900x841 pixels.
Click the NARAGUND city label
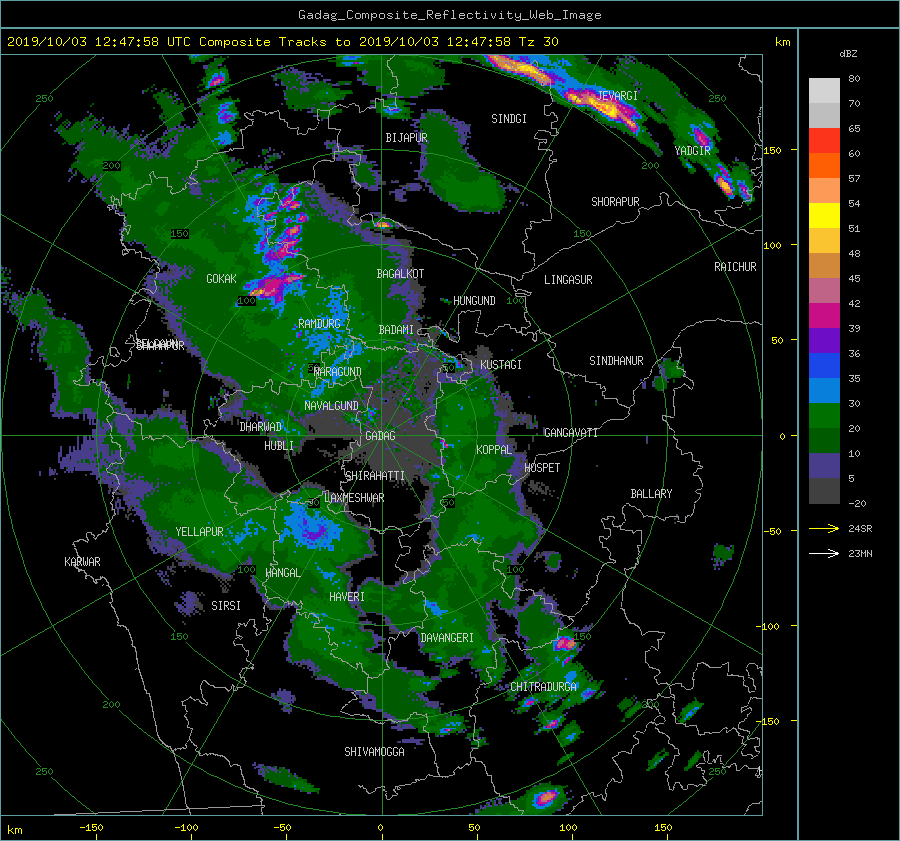point(338,372)
